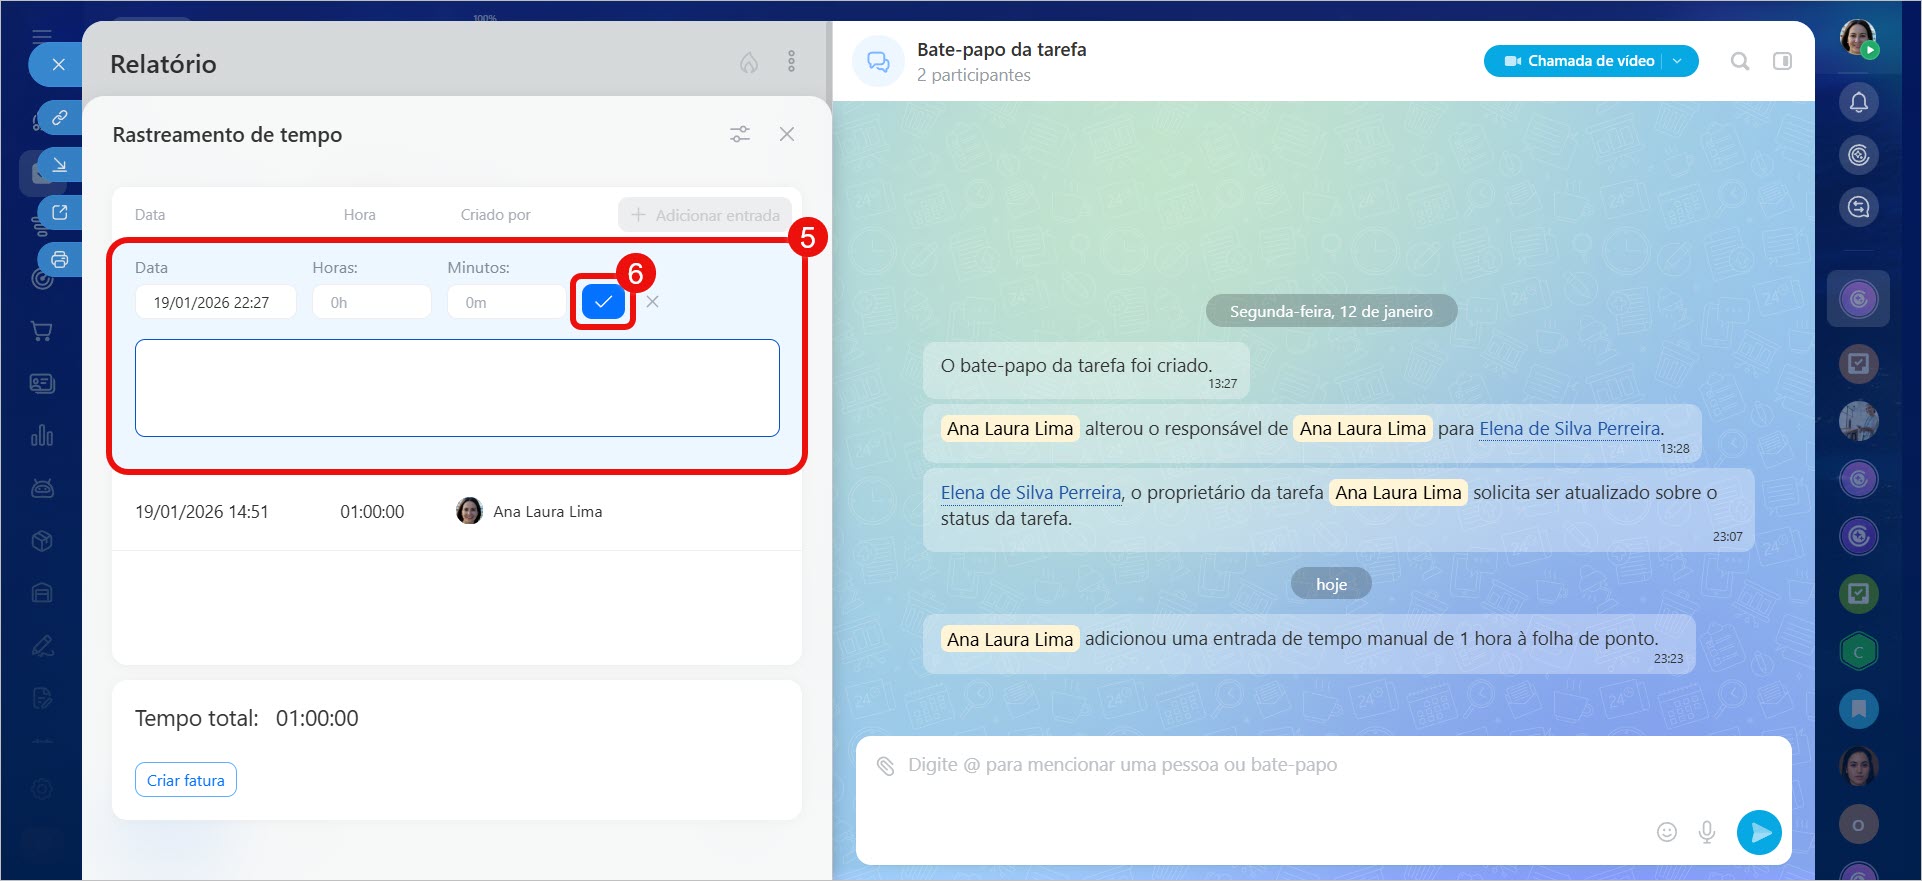Copy link using the side link icon
Screen dimensions: 1922x881
[x=60, y=118]
